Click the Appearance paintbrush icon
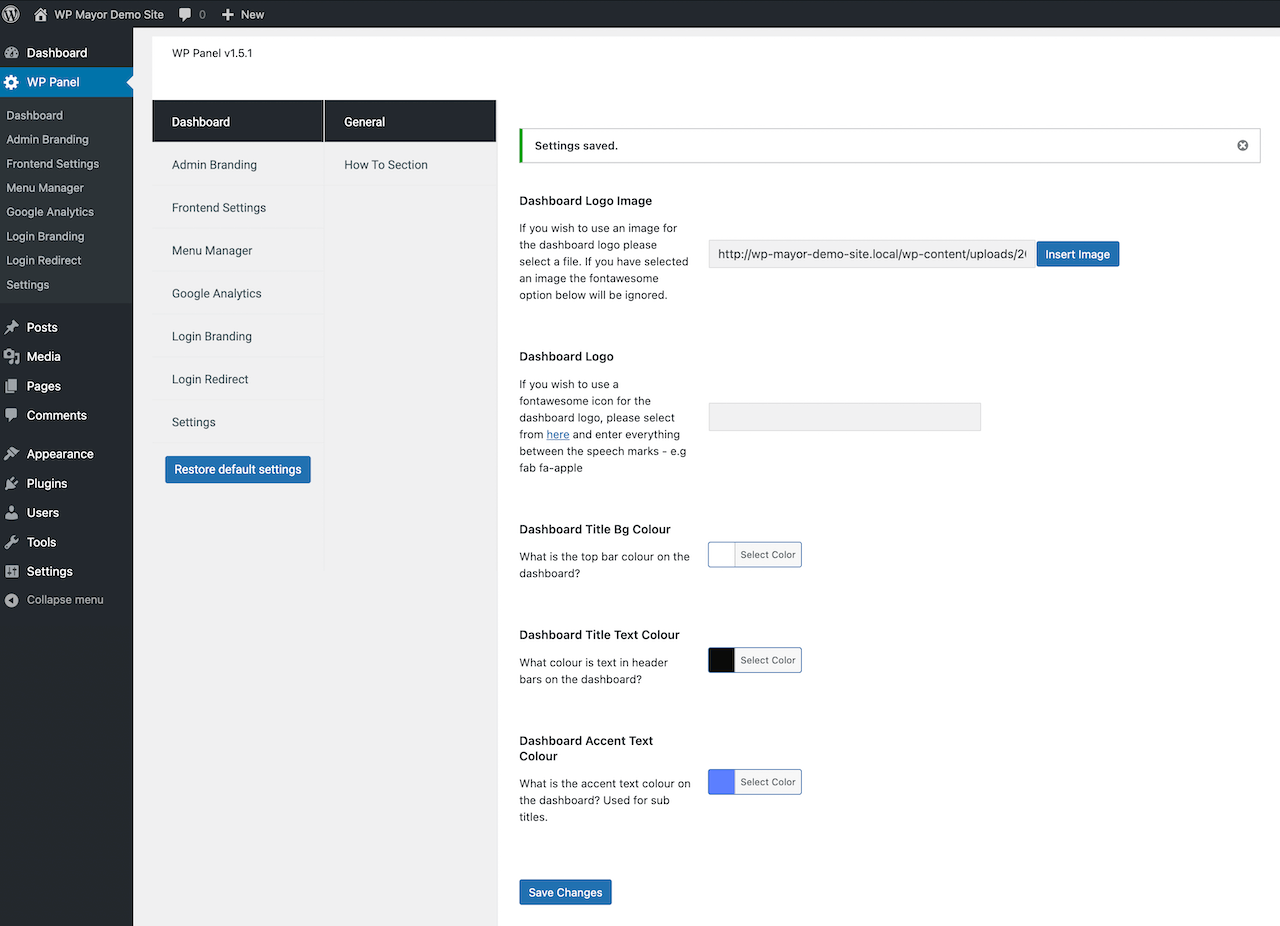Screen dimensions: 1280x926 pyautogui.click(x=12, y=454)
